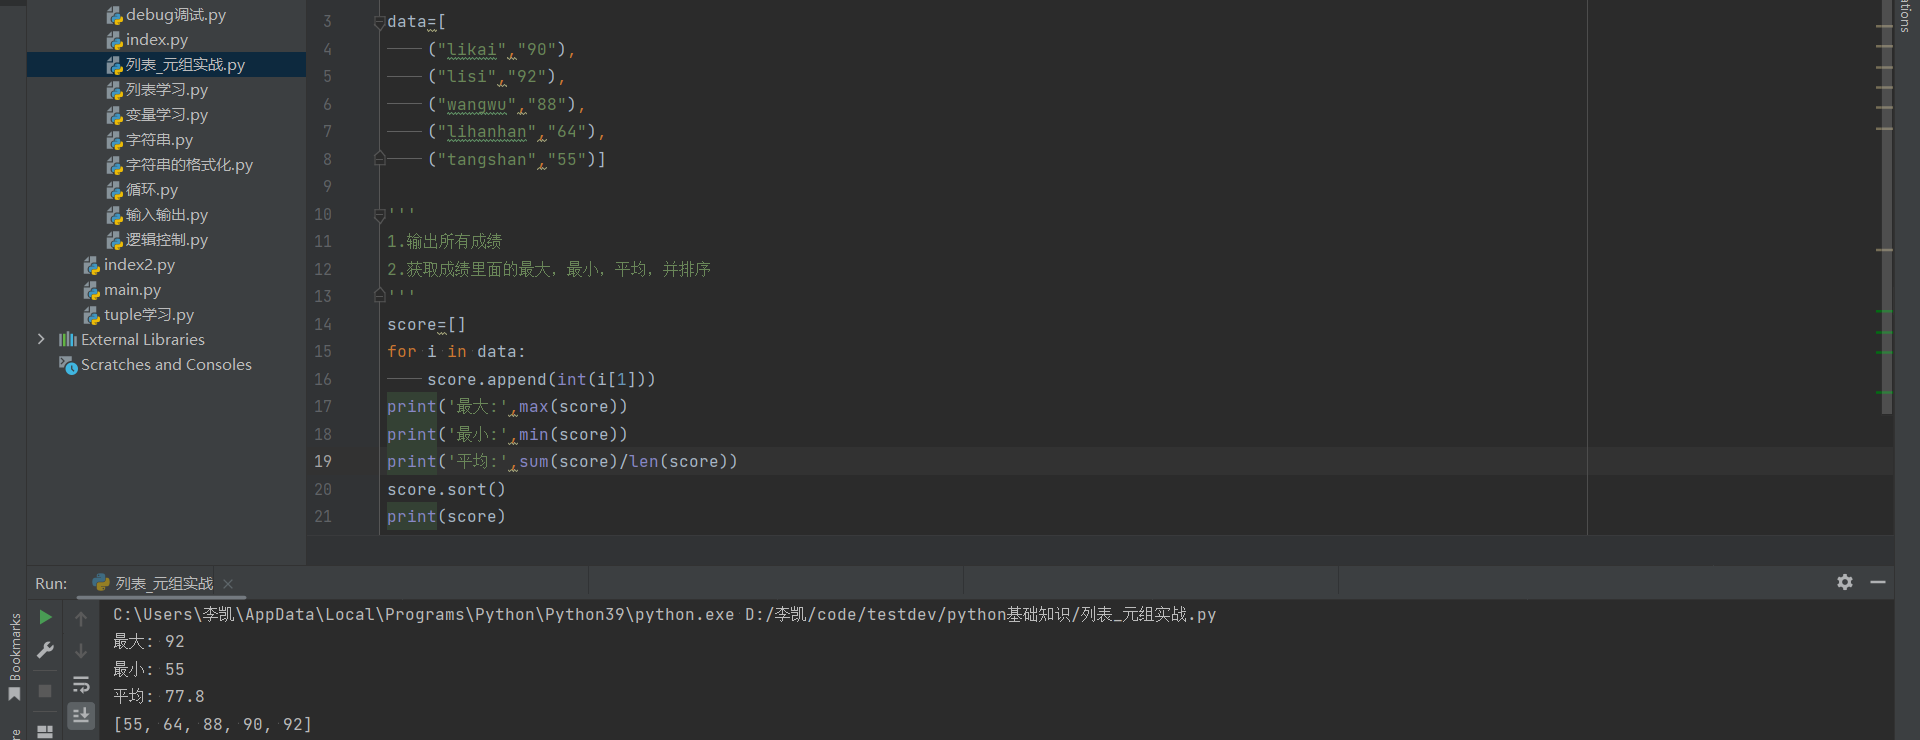Toggle the layout icon below stop button
Image resolution: width=1920 pixels, height=740 pixels.
coord(45,731)
